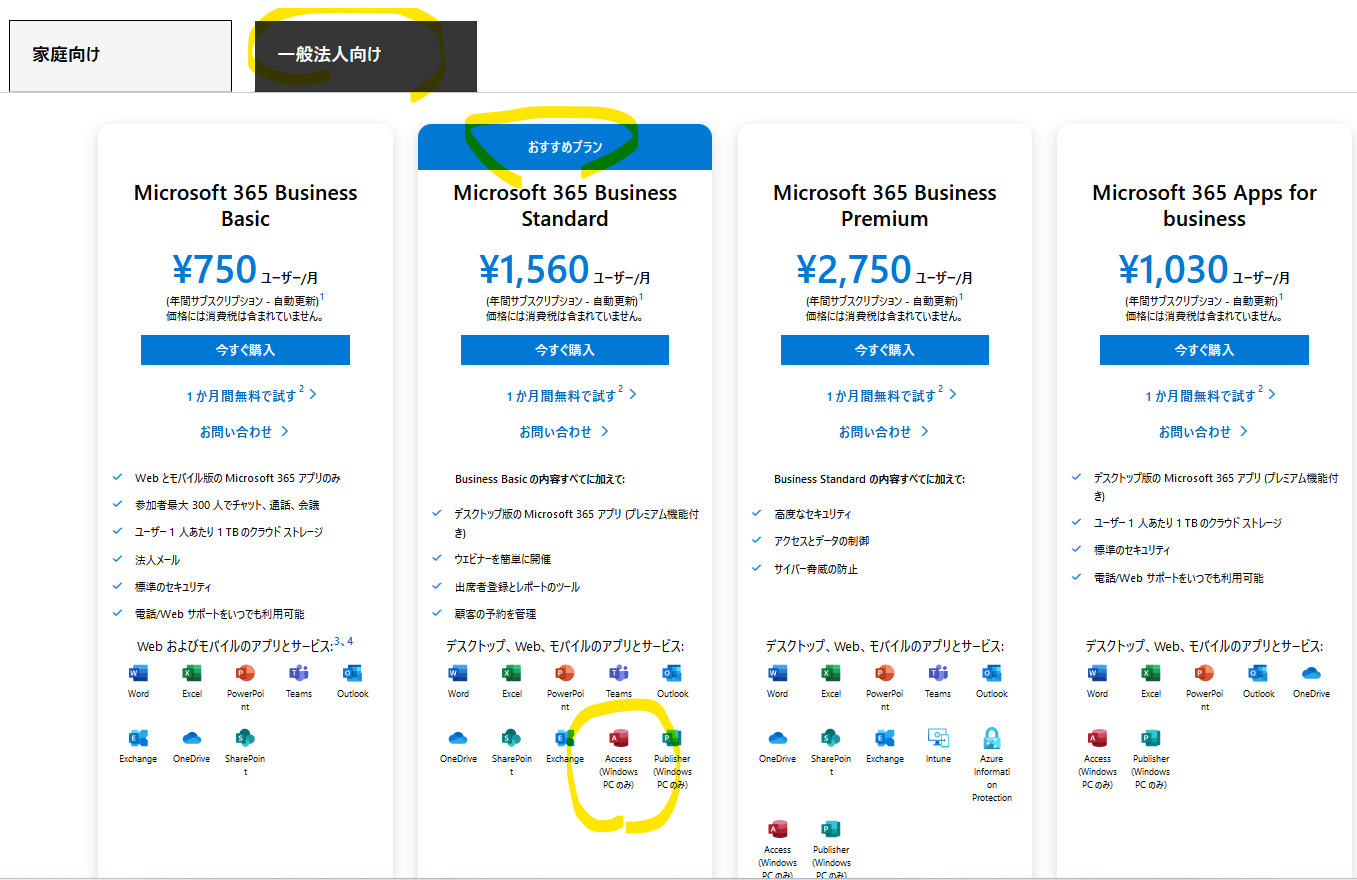Click お問い合わせ link in Business Premium card

[x=885, y=432]
